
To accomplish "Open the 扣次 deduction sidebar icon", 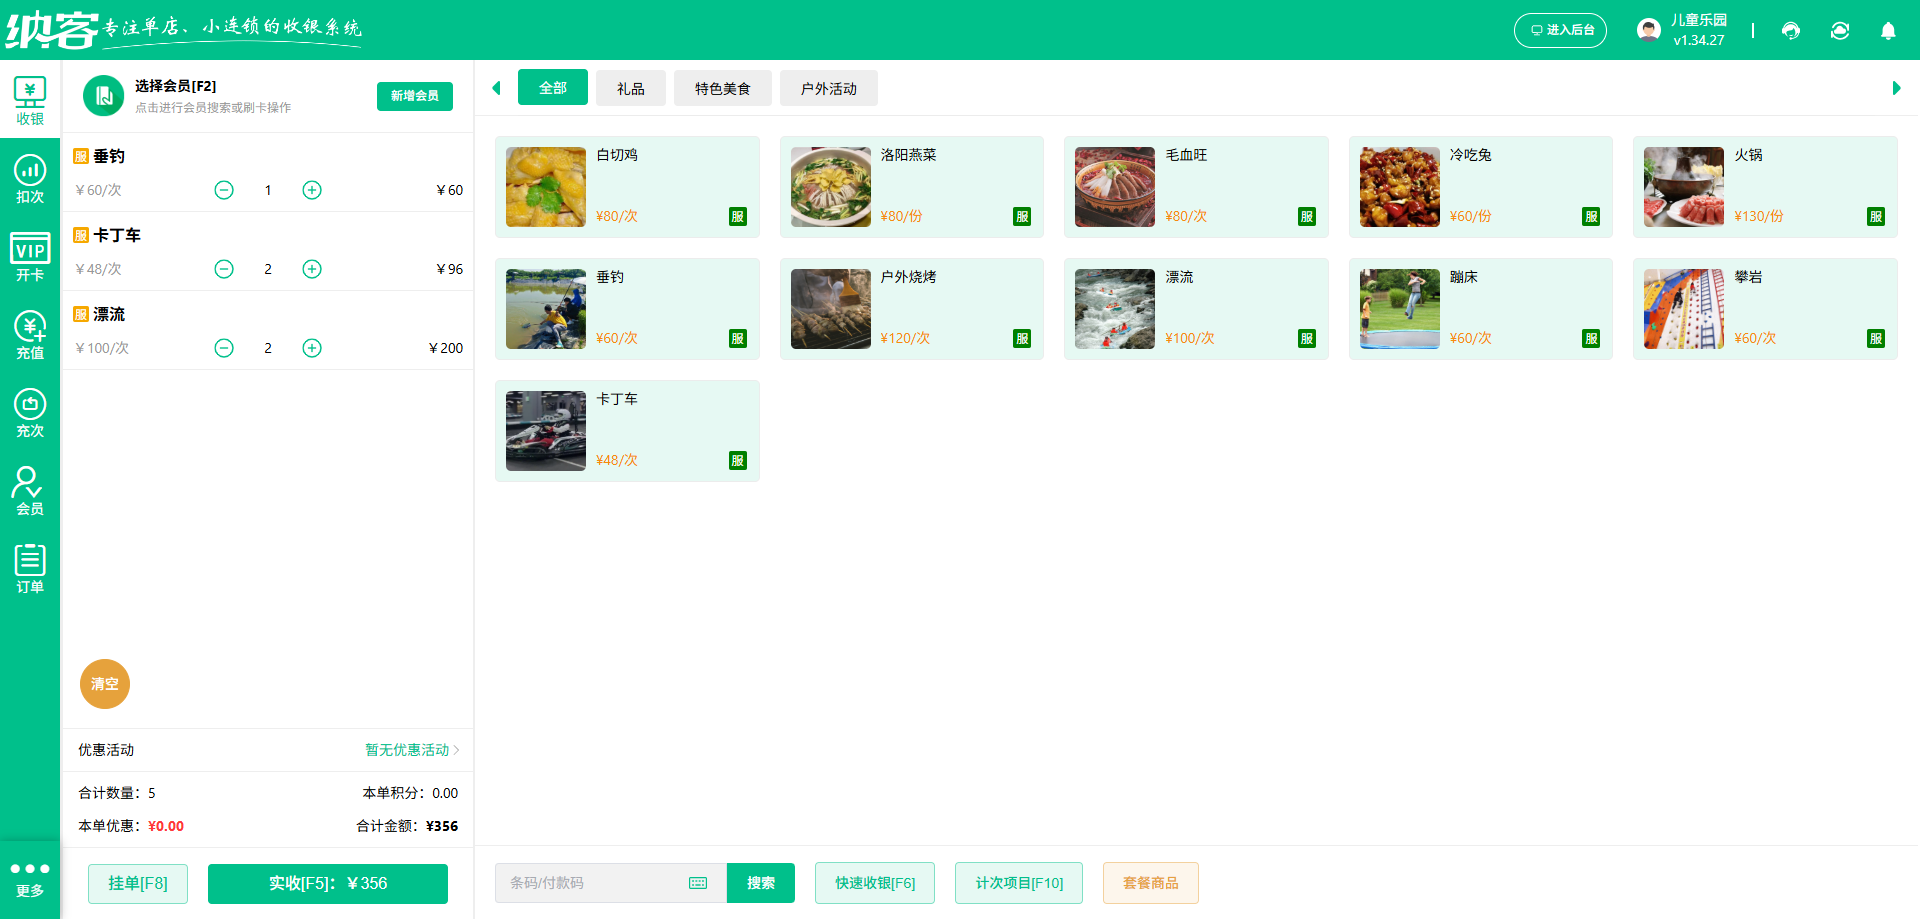I will pyautogui.click(x=30, y=180).
